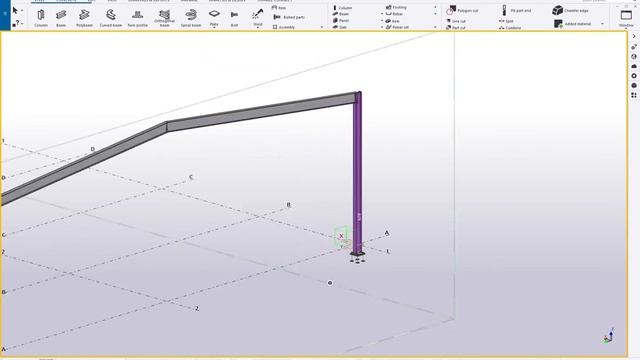Viewport: 640px width, 360px height.
Task: Click the steel Item command
Action: [279, 8]
